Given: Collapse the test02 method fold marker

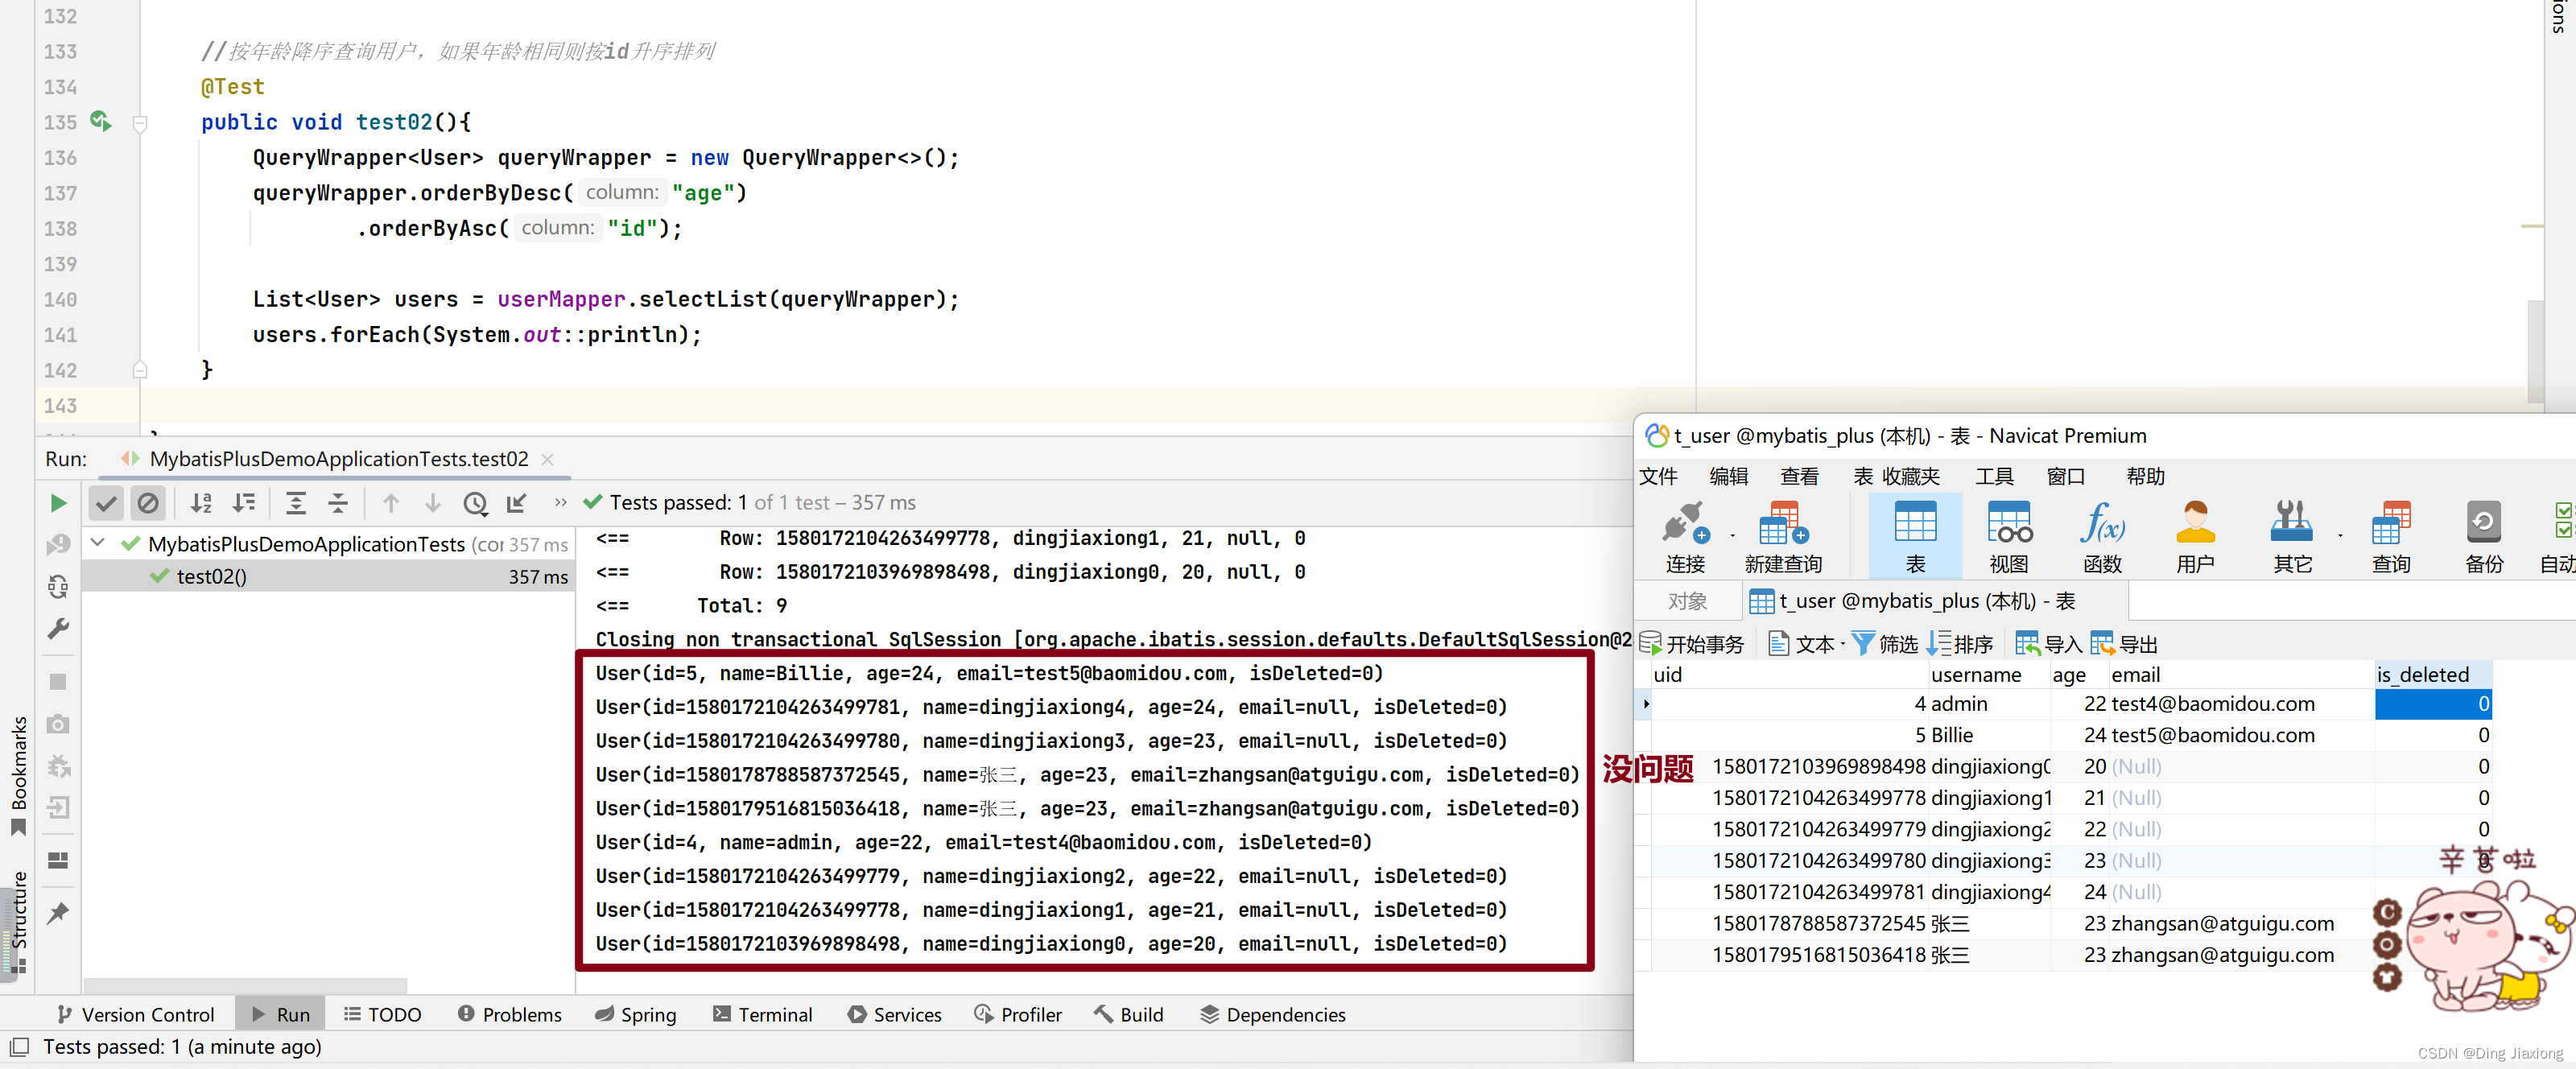Looking at the screenshot, I should [x=140, y=124].
